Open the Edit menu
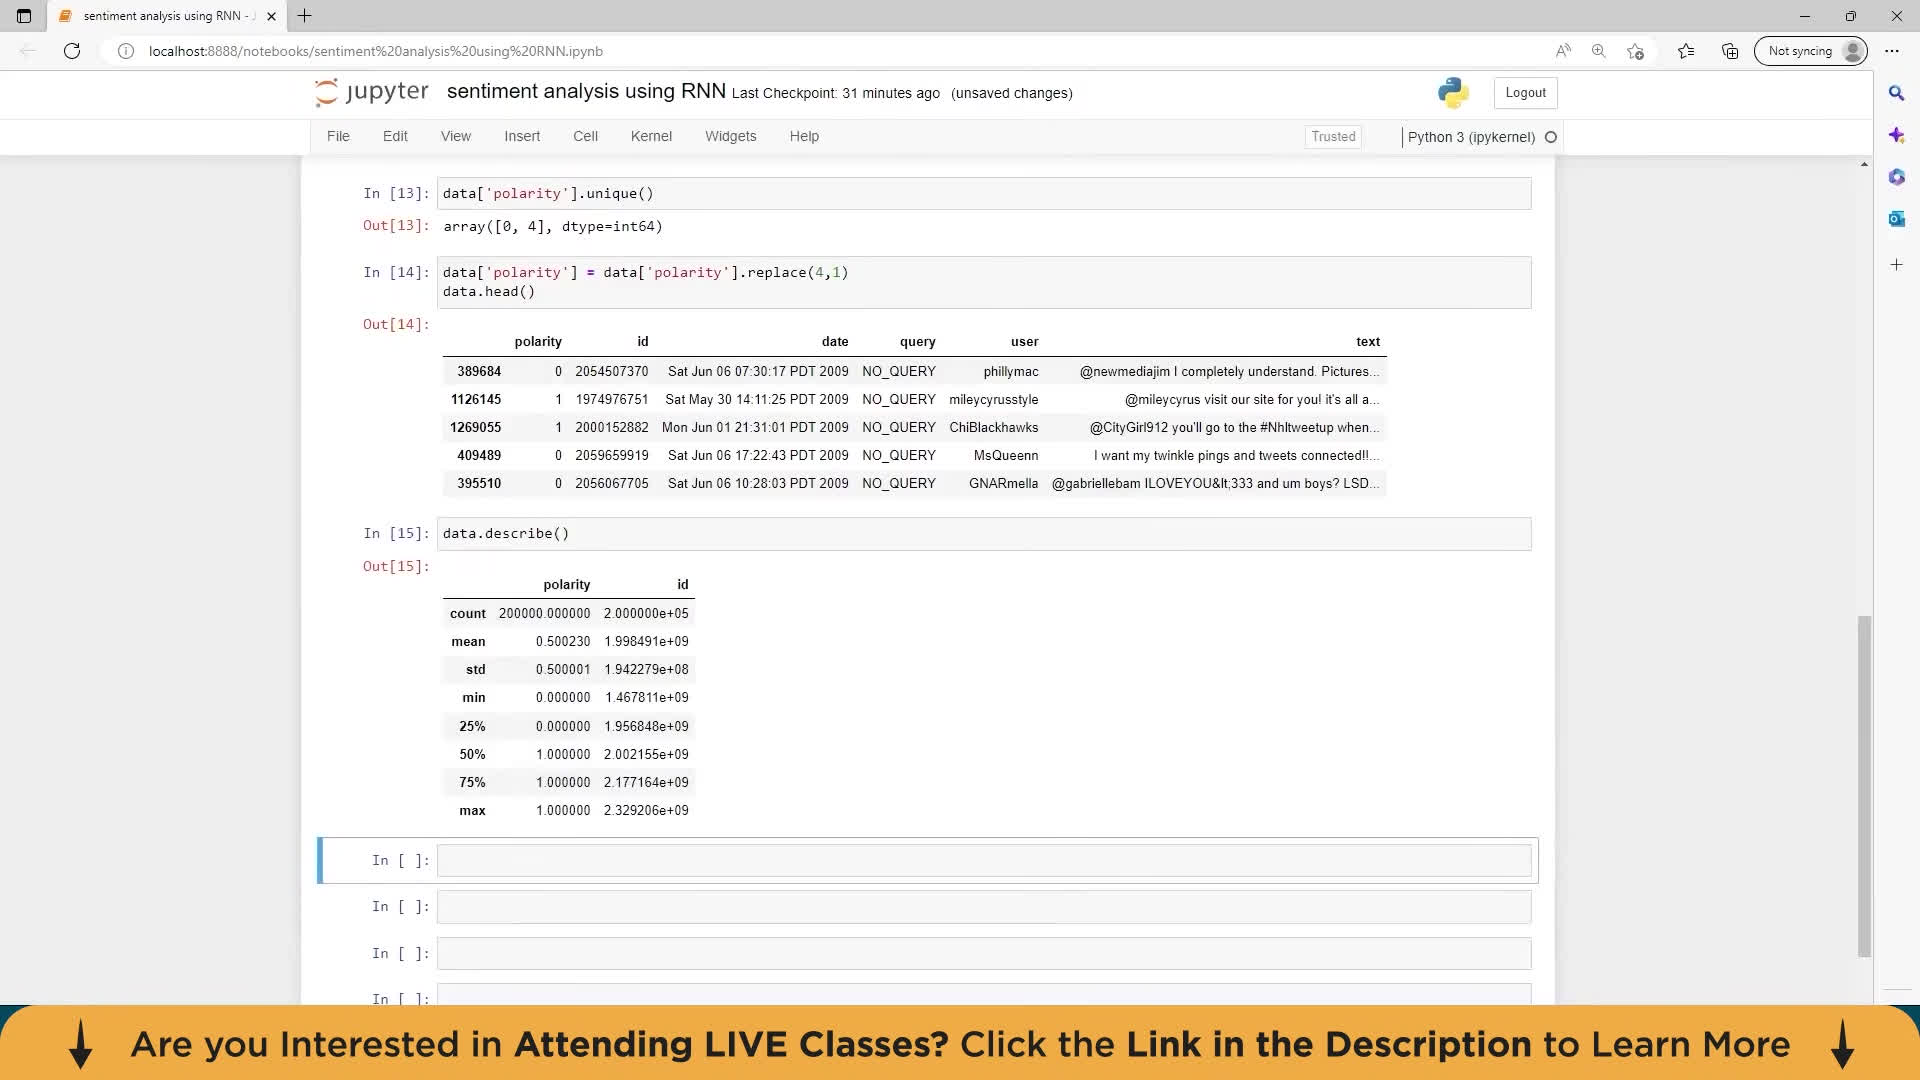The height and width of the screenshot is (1080, 1920). pyautogui.click(x=395, y=136)
